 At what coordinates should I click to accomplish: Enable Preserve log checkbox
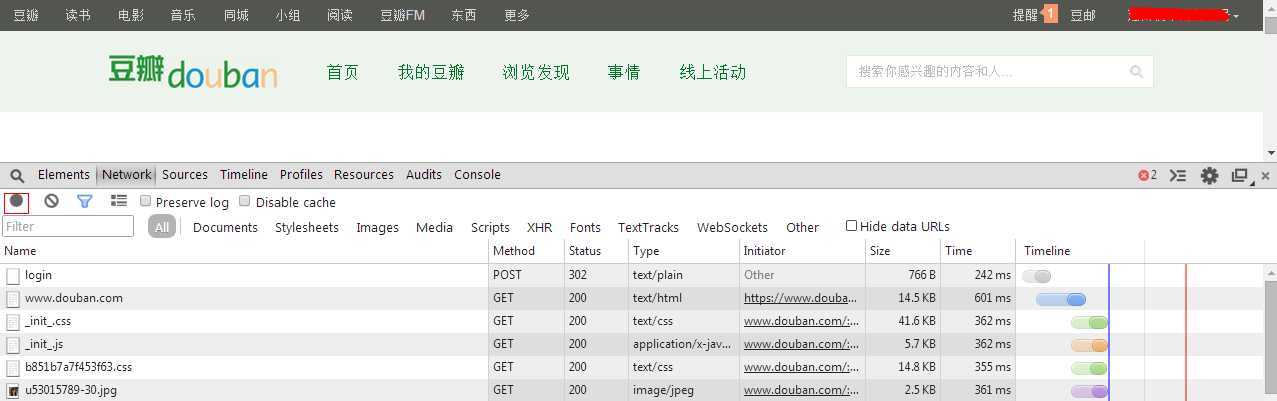point(146,201)
